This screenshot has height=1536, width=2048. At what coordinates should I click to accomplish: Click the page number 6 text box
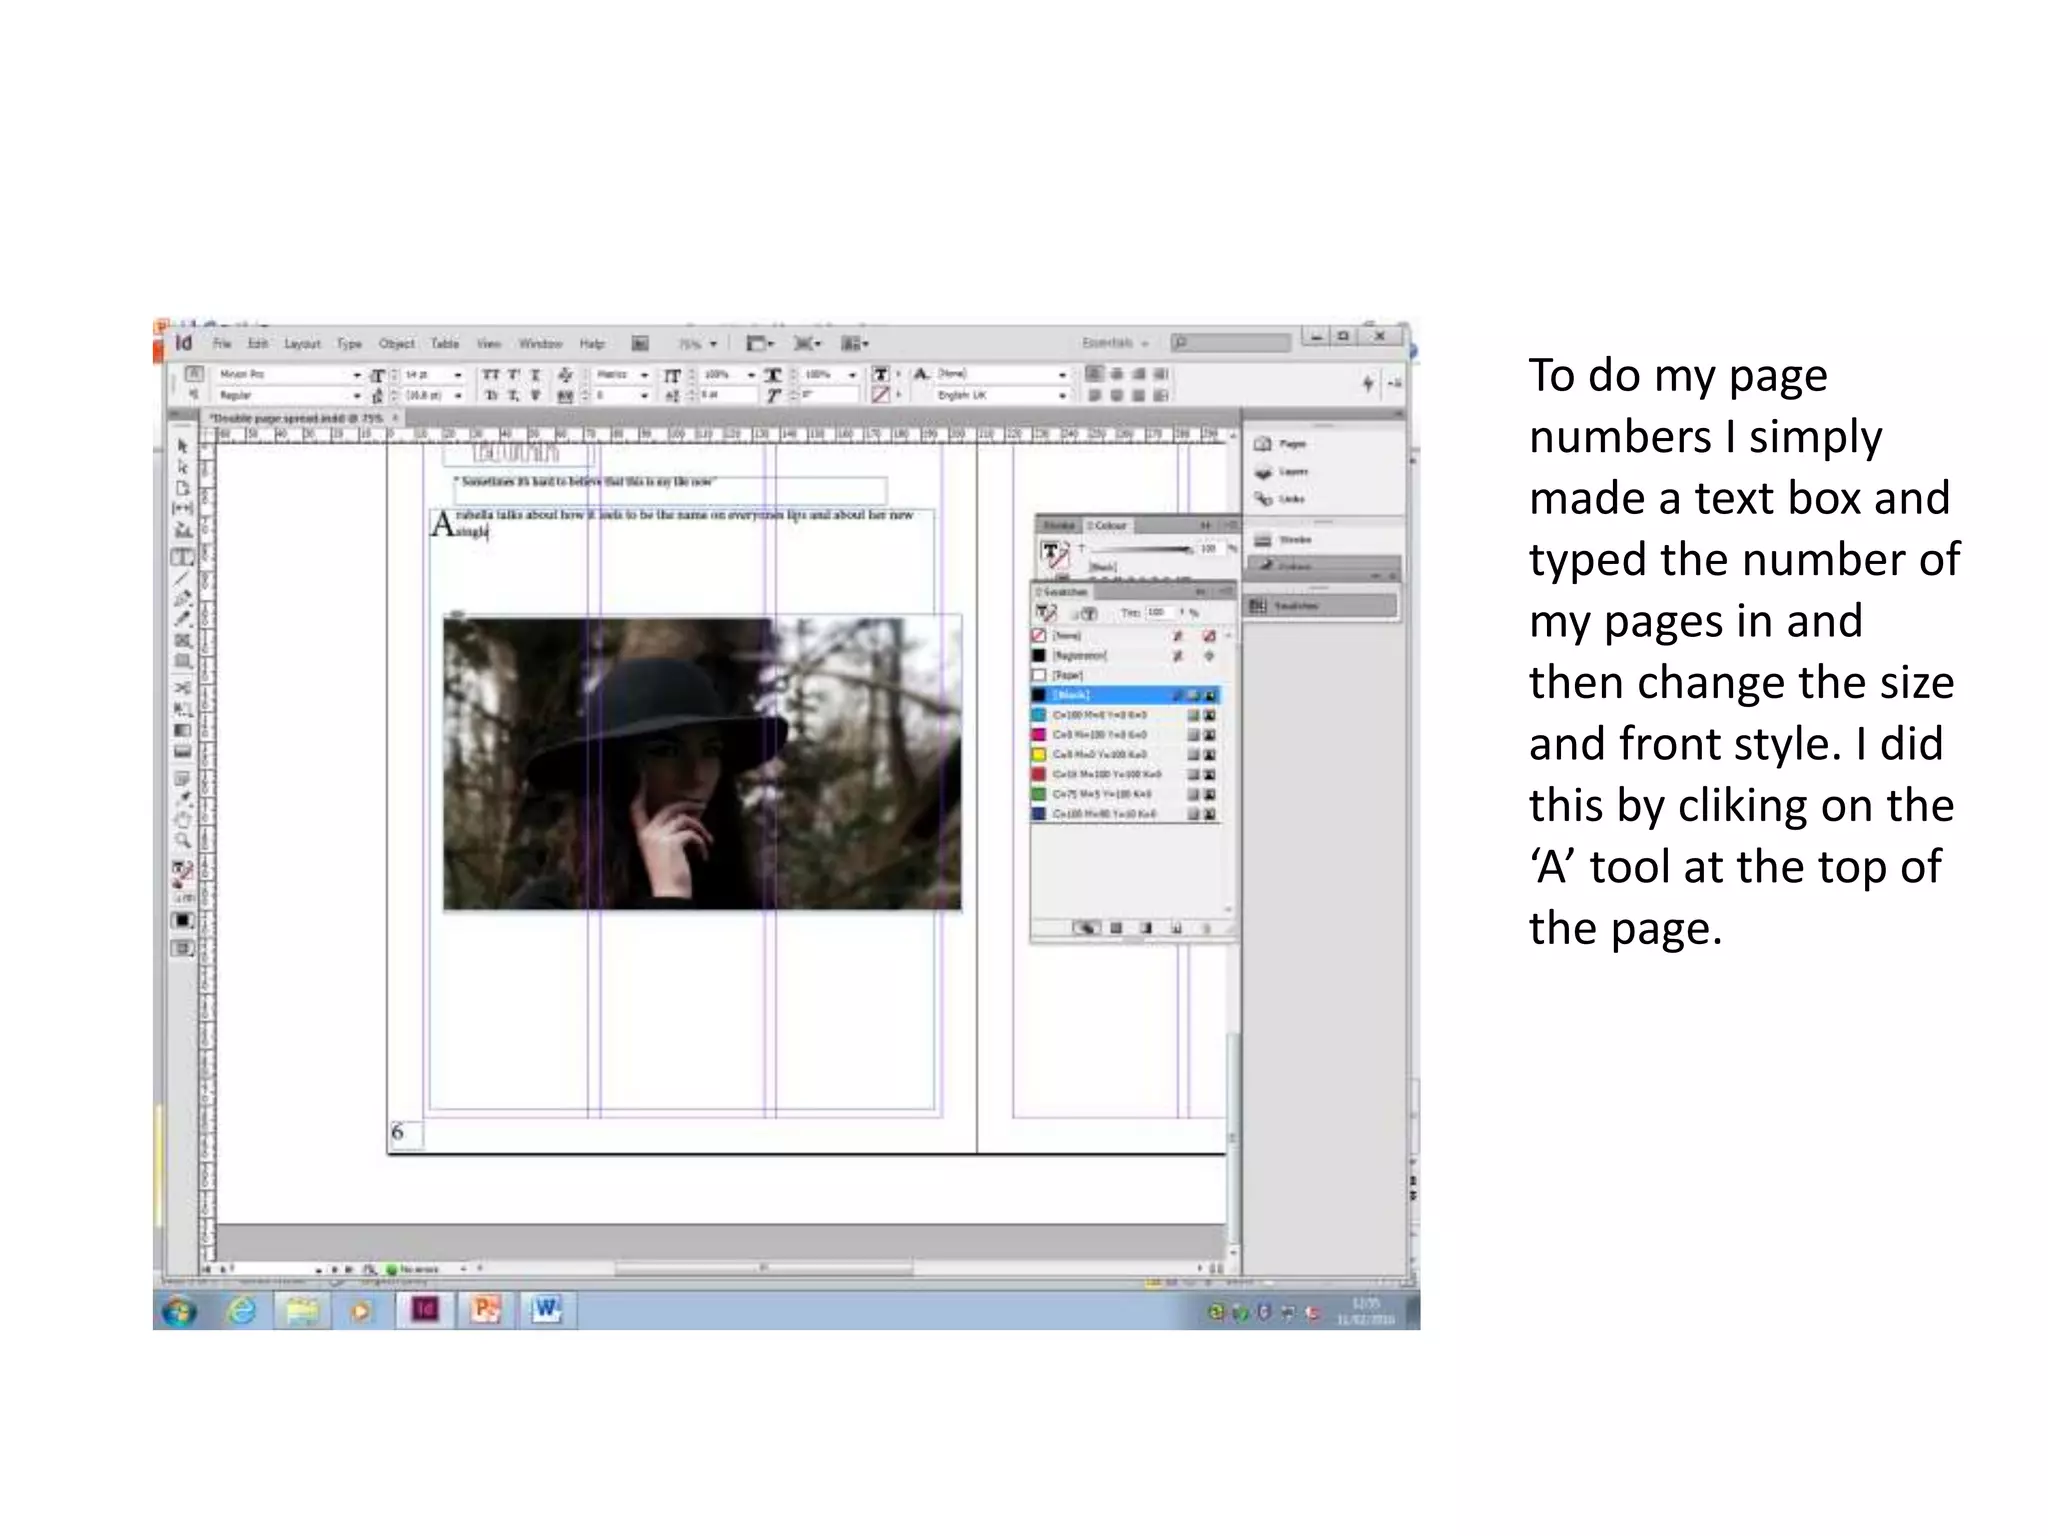click(x=406, y=1134)
